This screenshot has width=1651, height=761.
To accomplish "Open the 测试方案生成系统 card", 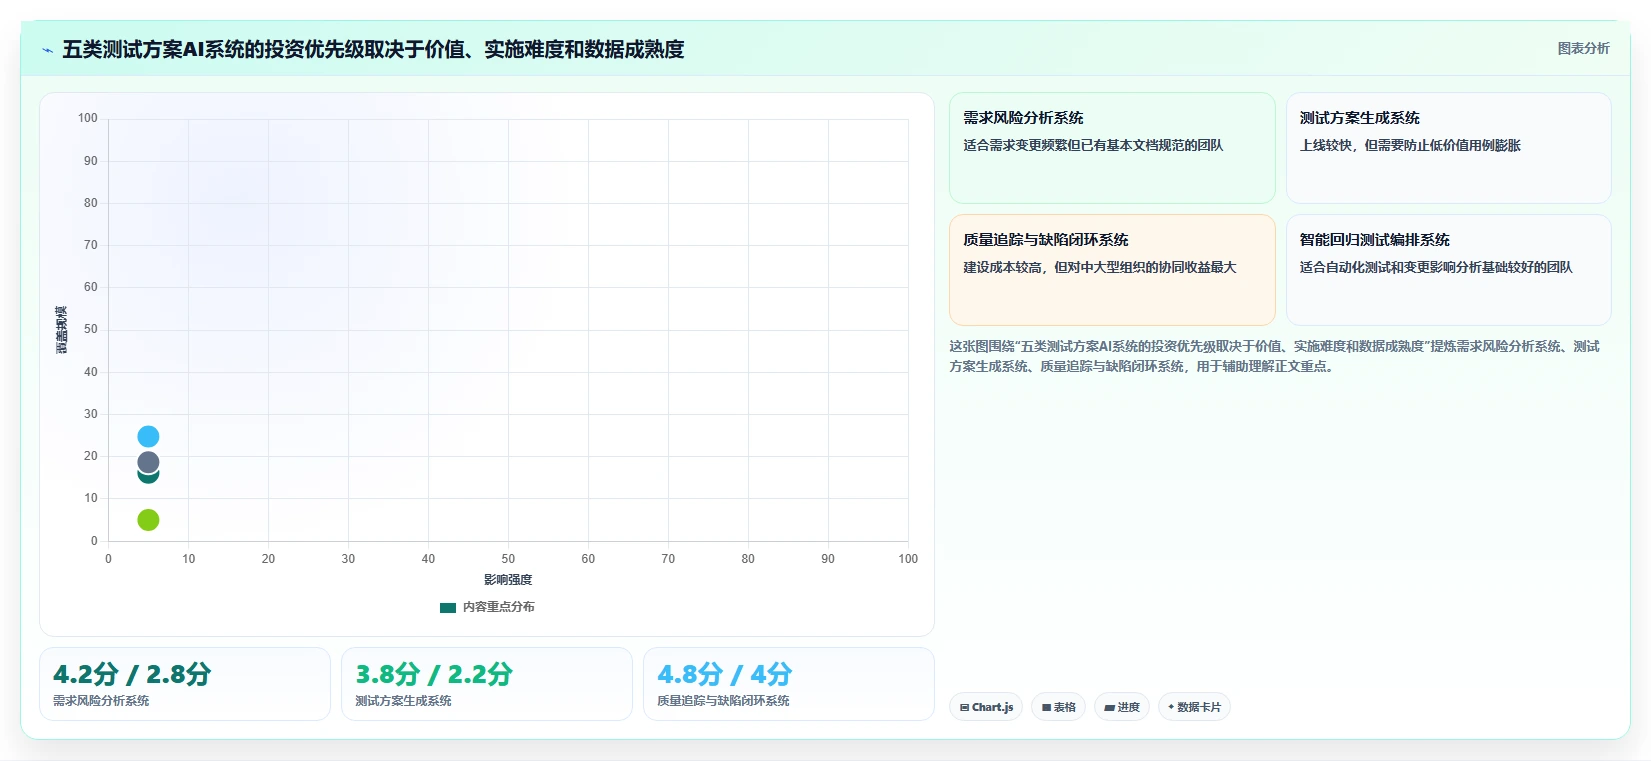I will pyautogui.click(x=1448, y=148).
